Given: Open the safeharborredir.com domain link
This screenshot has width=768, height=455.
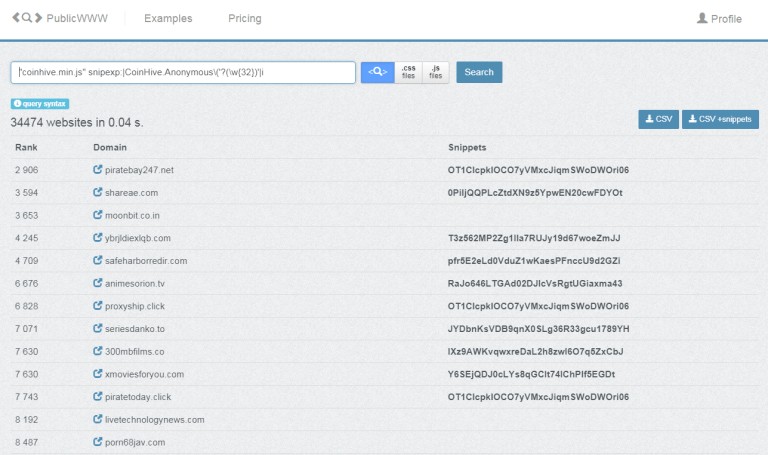Looking at the screenshot, I should tap(146, 261).
